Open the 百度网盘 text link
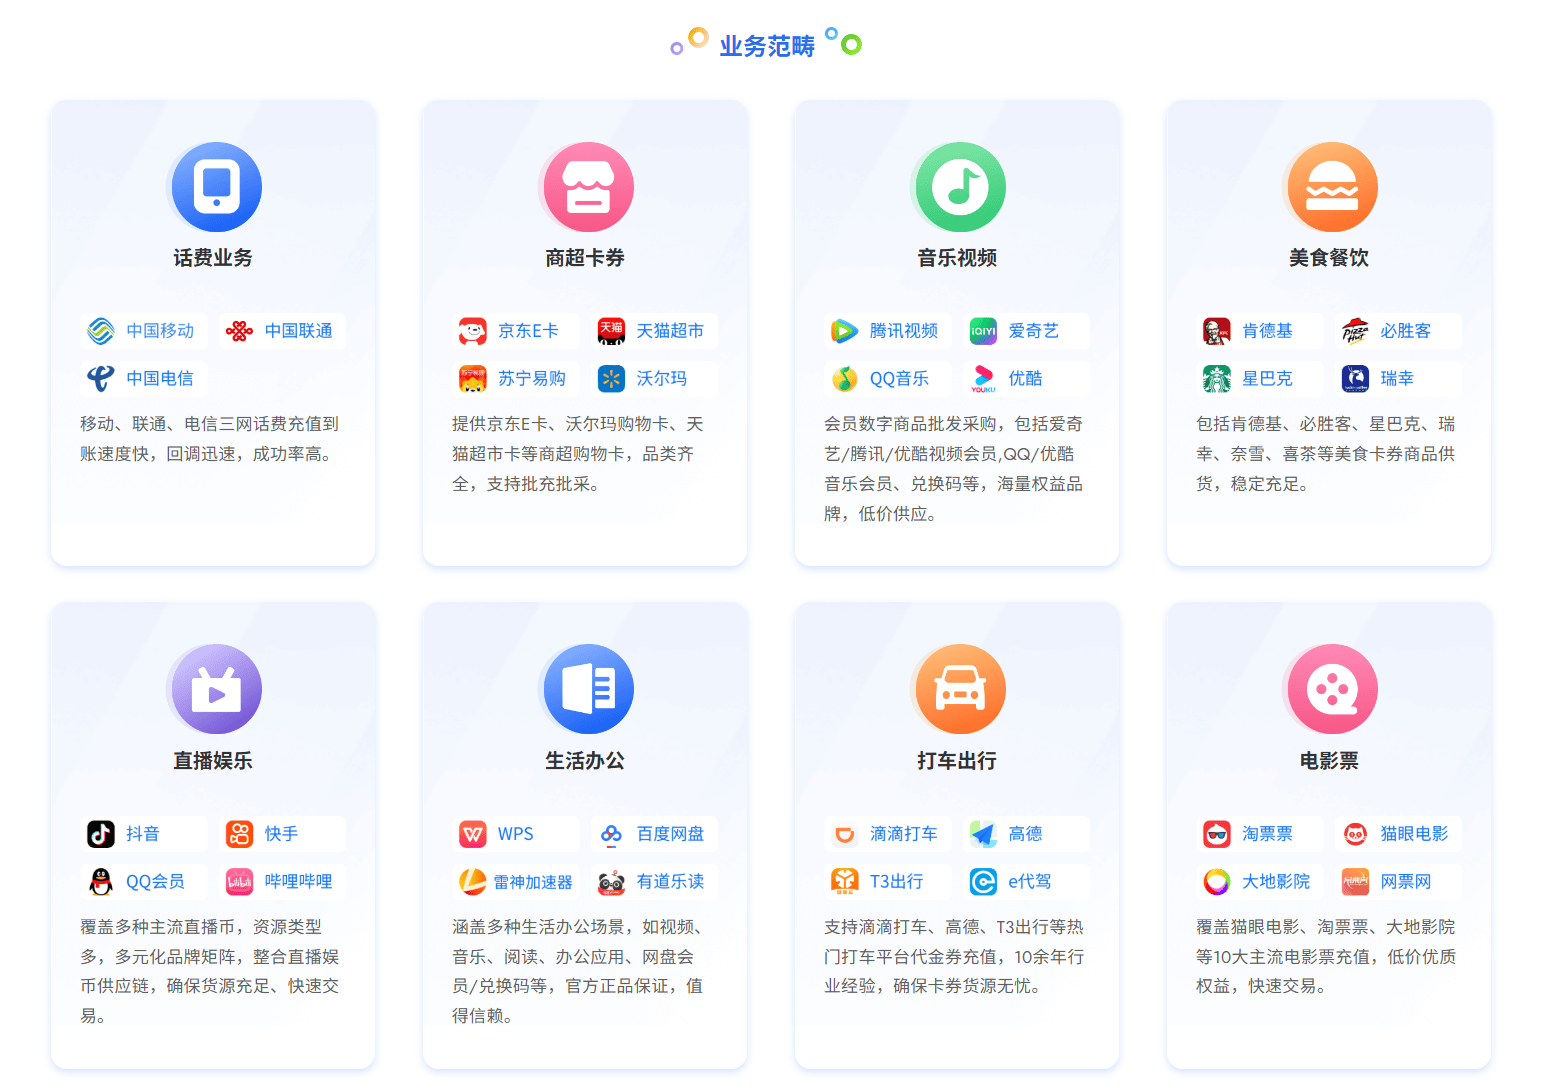This screenshot has height=1091, width=1544. click(x=670, y=834)
